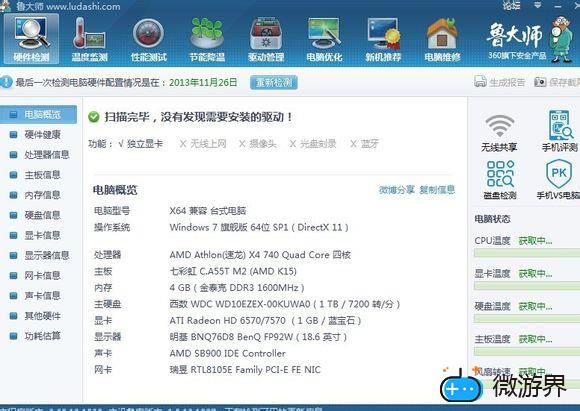Click the 鲁大师 logo with mascot

[x=530, y=39]
